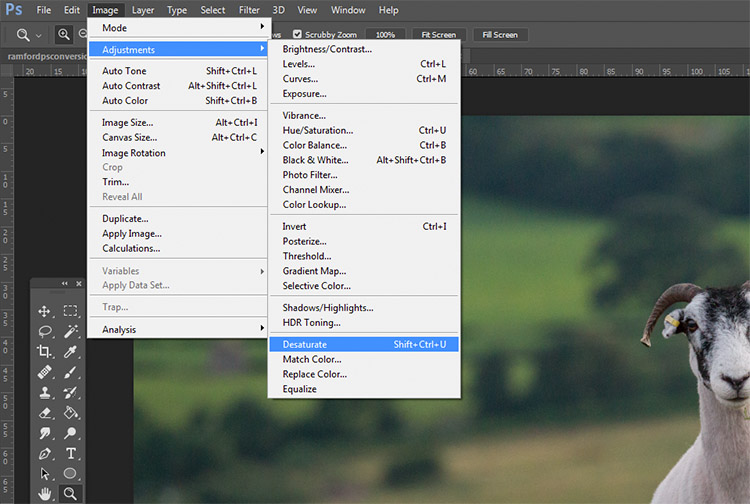Open the Filter menu

[x=249, y=10]
